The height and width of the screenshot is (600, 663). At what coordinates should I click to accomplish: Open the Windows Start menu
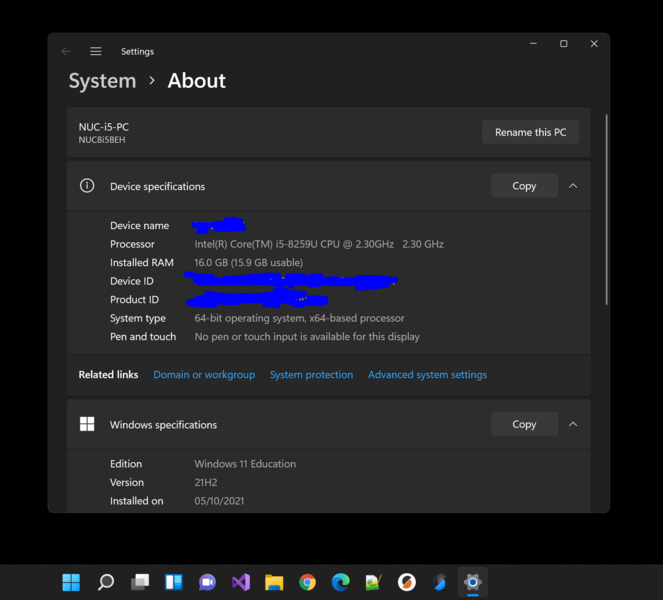coord(71,582)
